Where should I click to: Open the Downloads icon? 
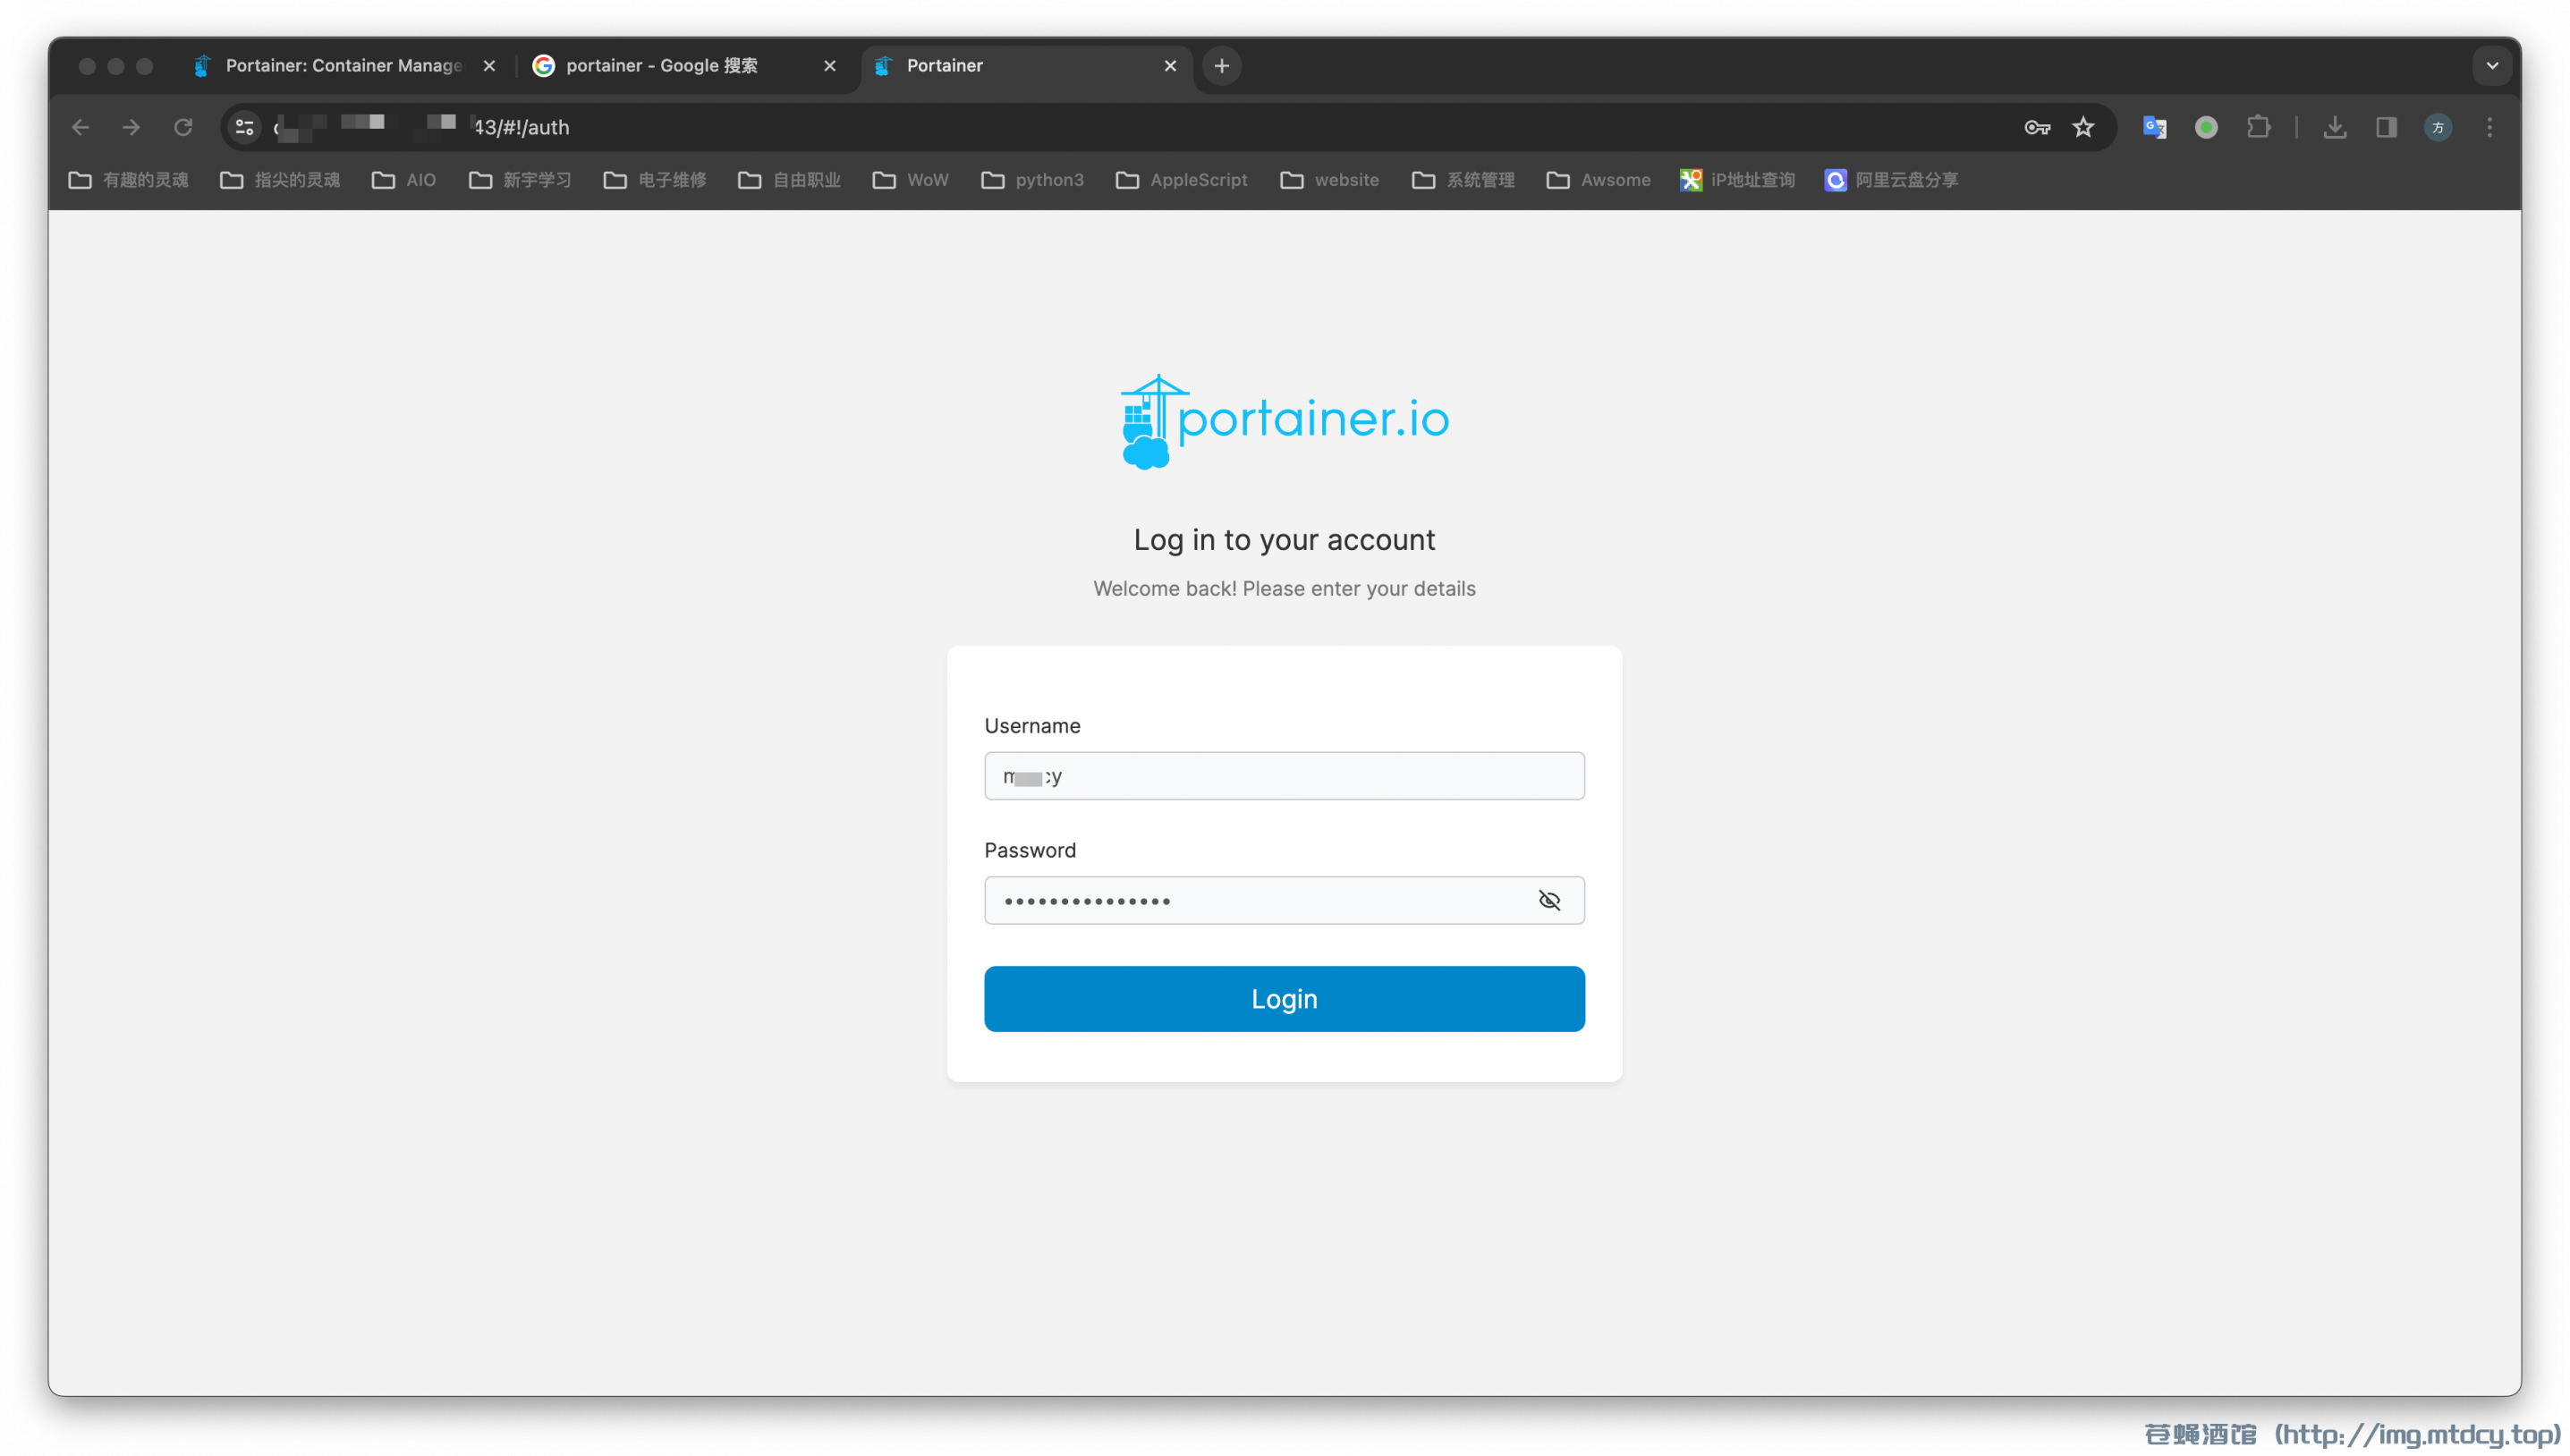click(2334, 127)
